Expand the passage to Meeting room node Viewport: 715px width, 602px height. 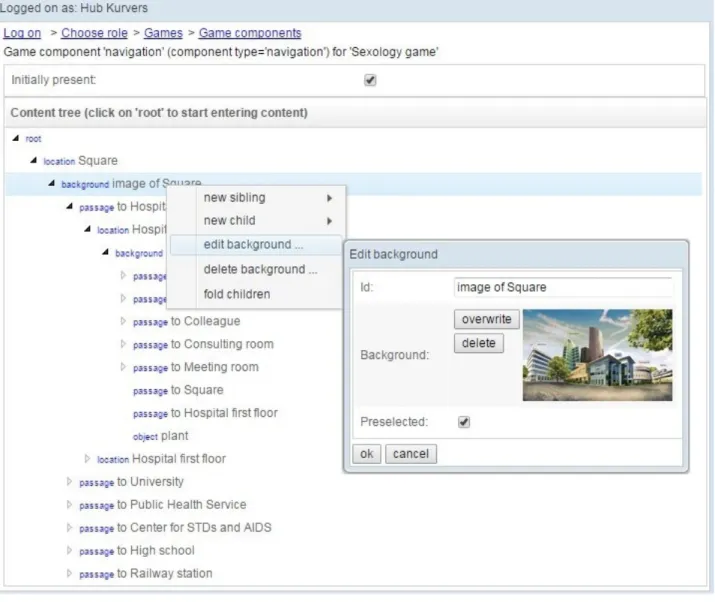123,367
